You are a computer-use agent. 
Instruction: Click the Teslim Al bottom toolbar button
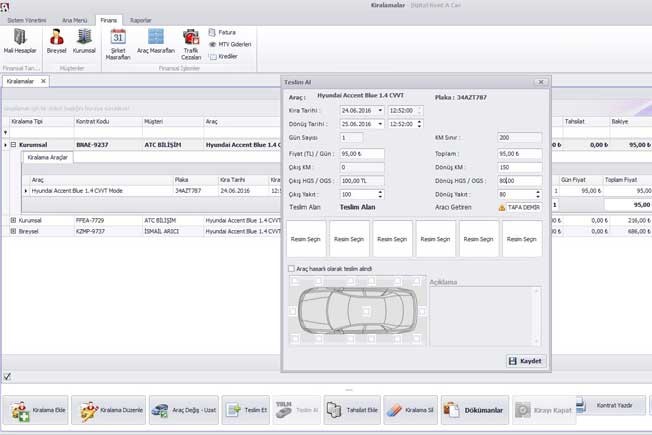coord(296,410)
